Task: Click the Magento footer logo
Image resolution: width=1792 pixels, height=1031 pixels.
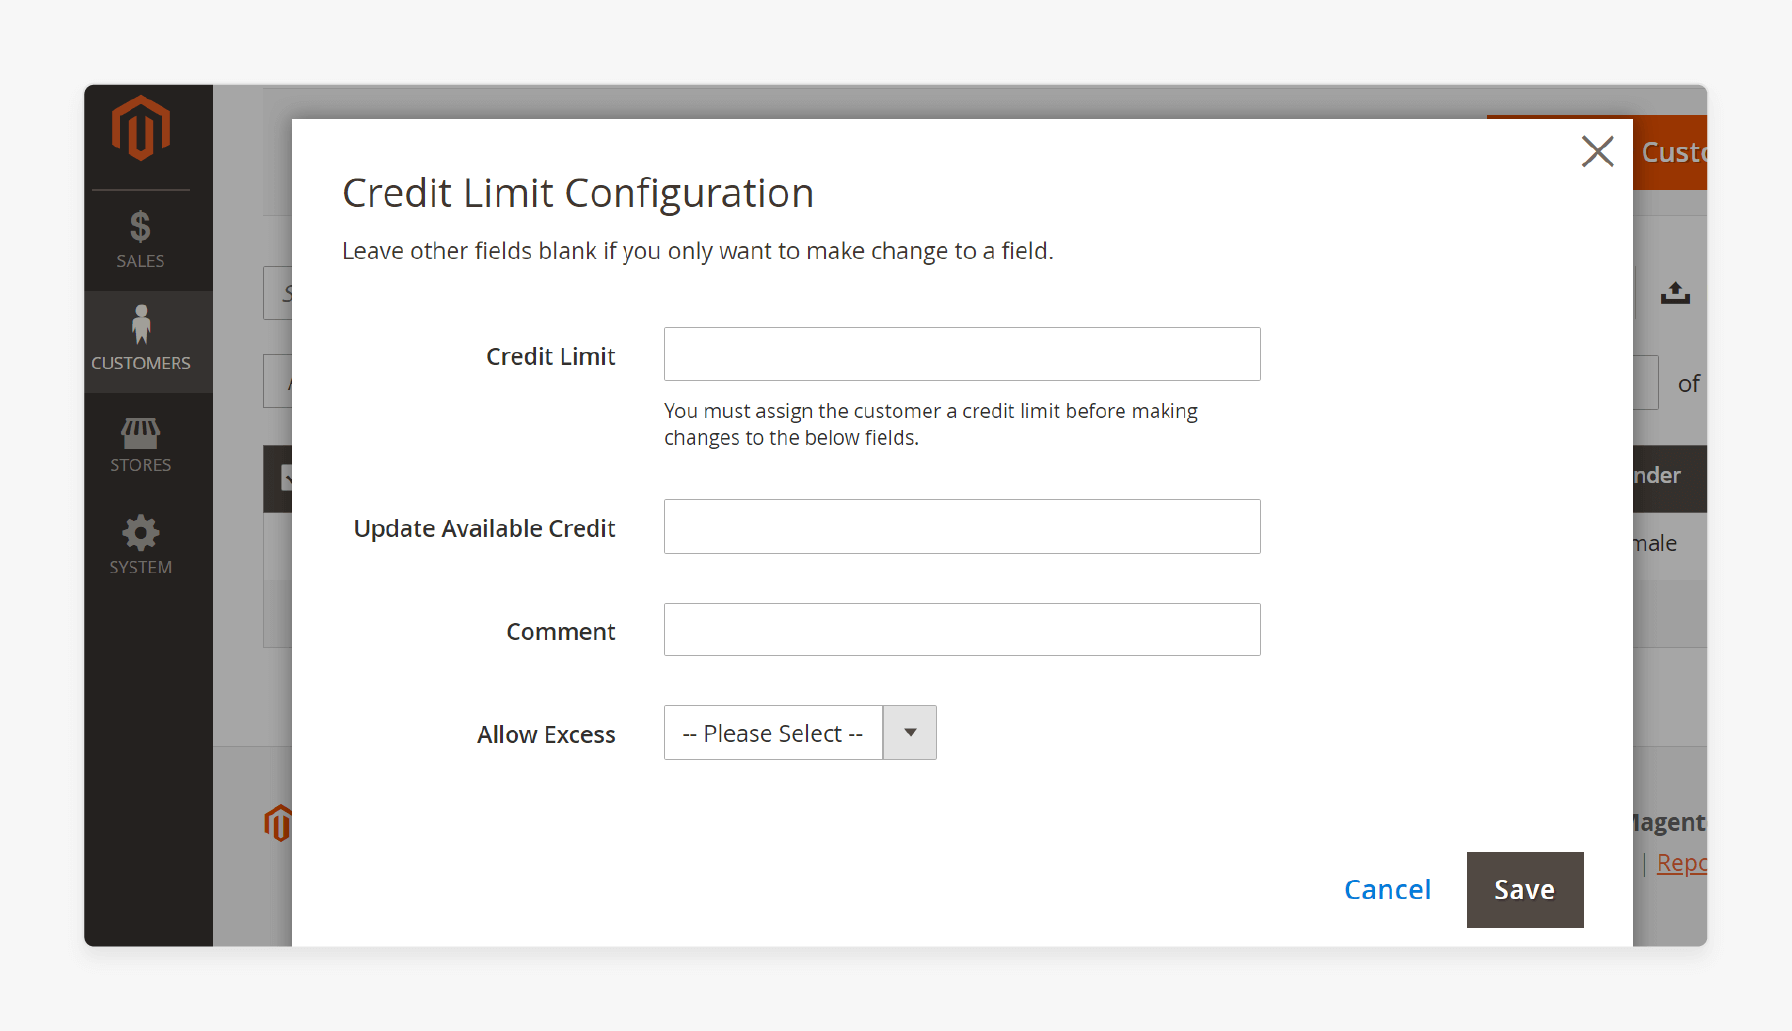Action: (278, 823)
